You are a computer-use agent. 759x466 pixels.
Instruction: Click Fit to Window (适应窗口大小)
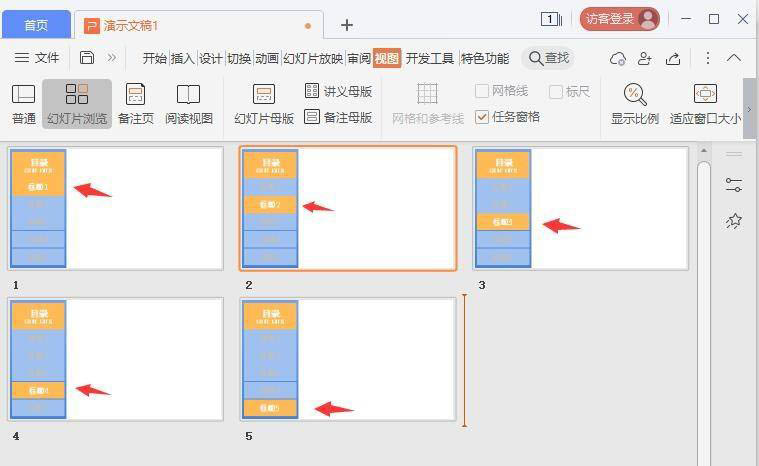705,104
